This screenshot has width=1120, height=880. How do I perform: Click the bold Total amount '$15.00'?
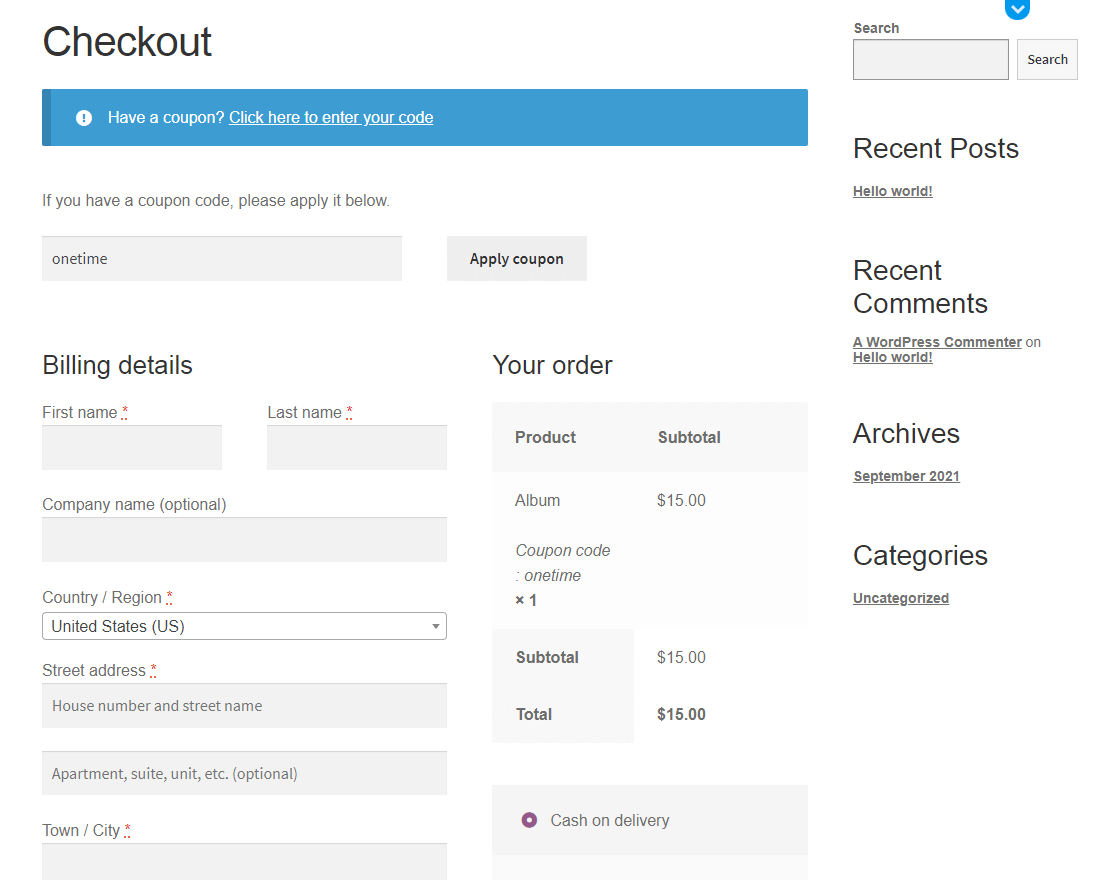(x=681, y=714)
